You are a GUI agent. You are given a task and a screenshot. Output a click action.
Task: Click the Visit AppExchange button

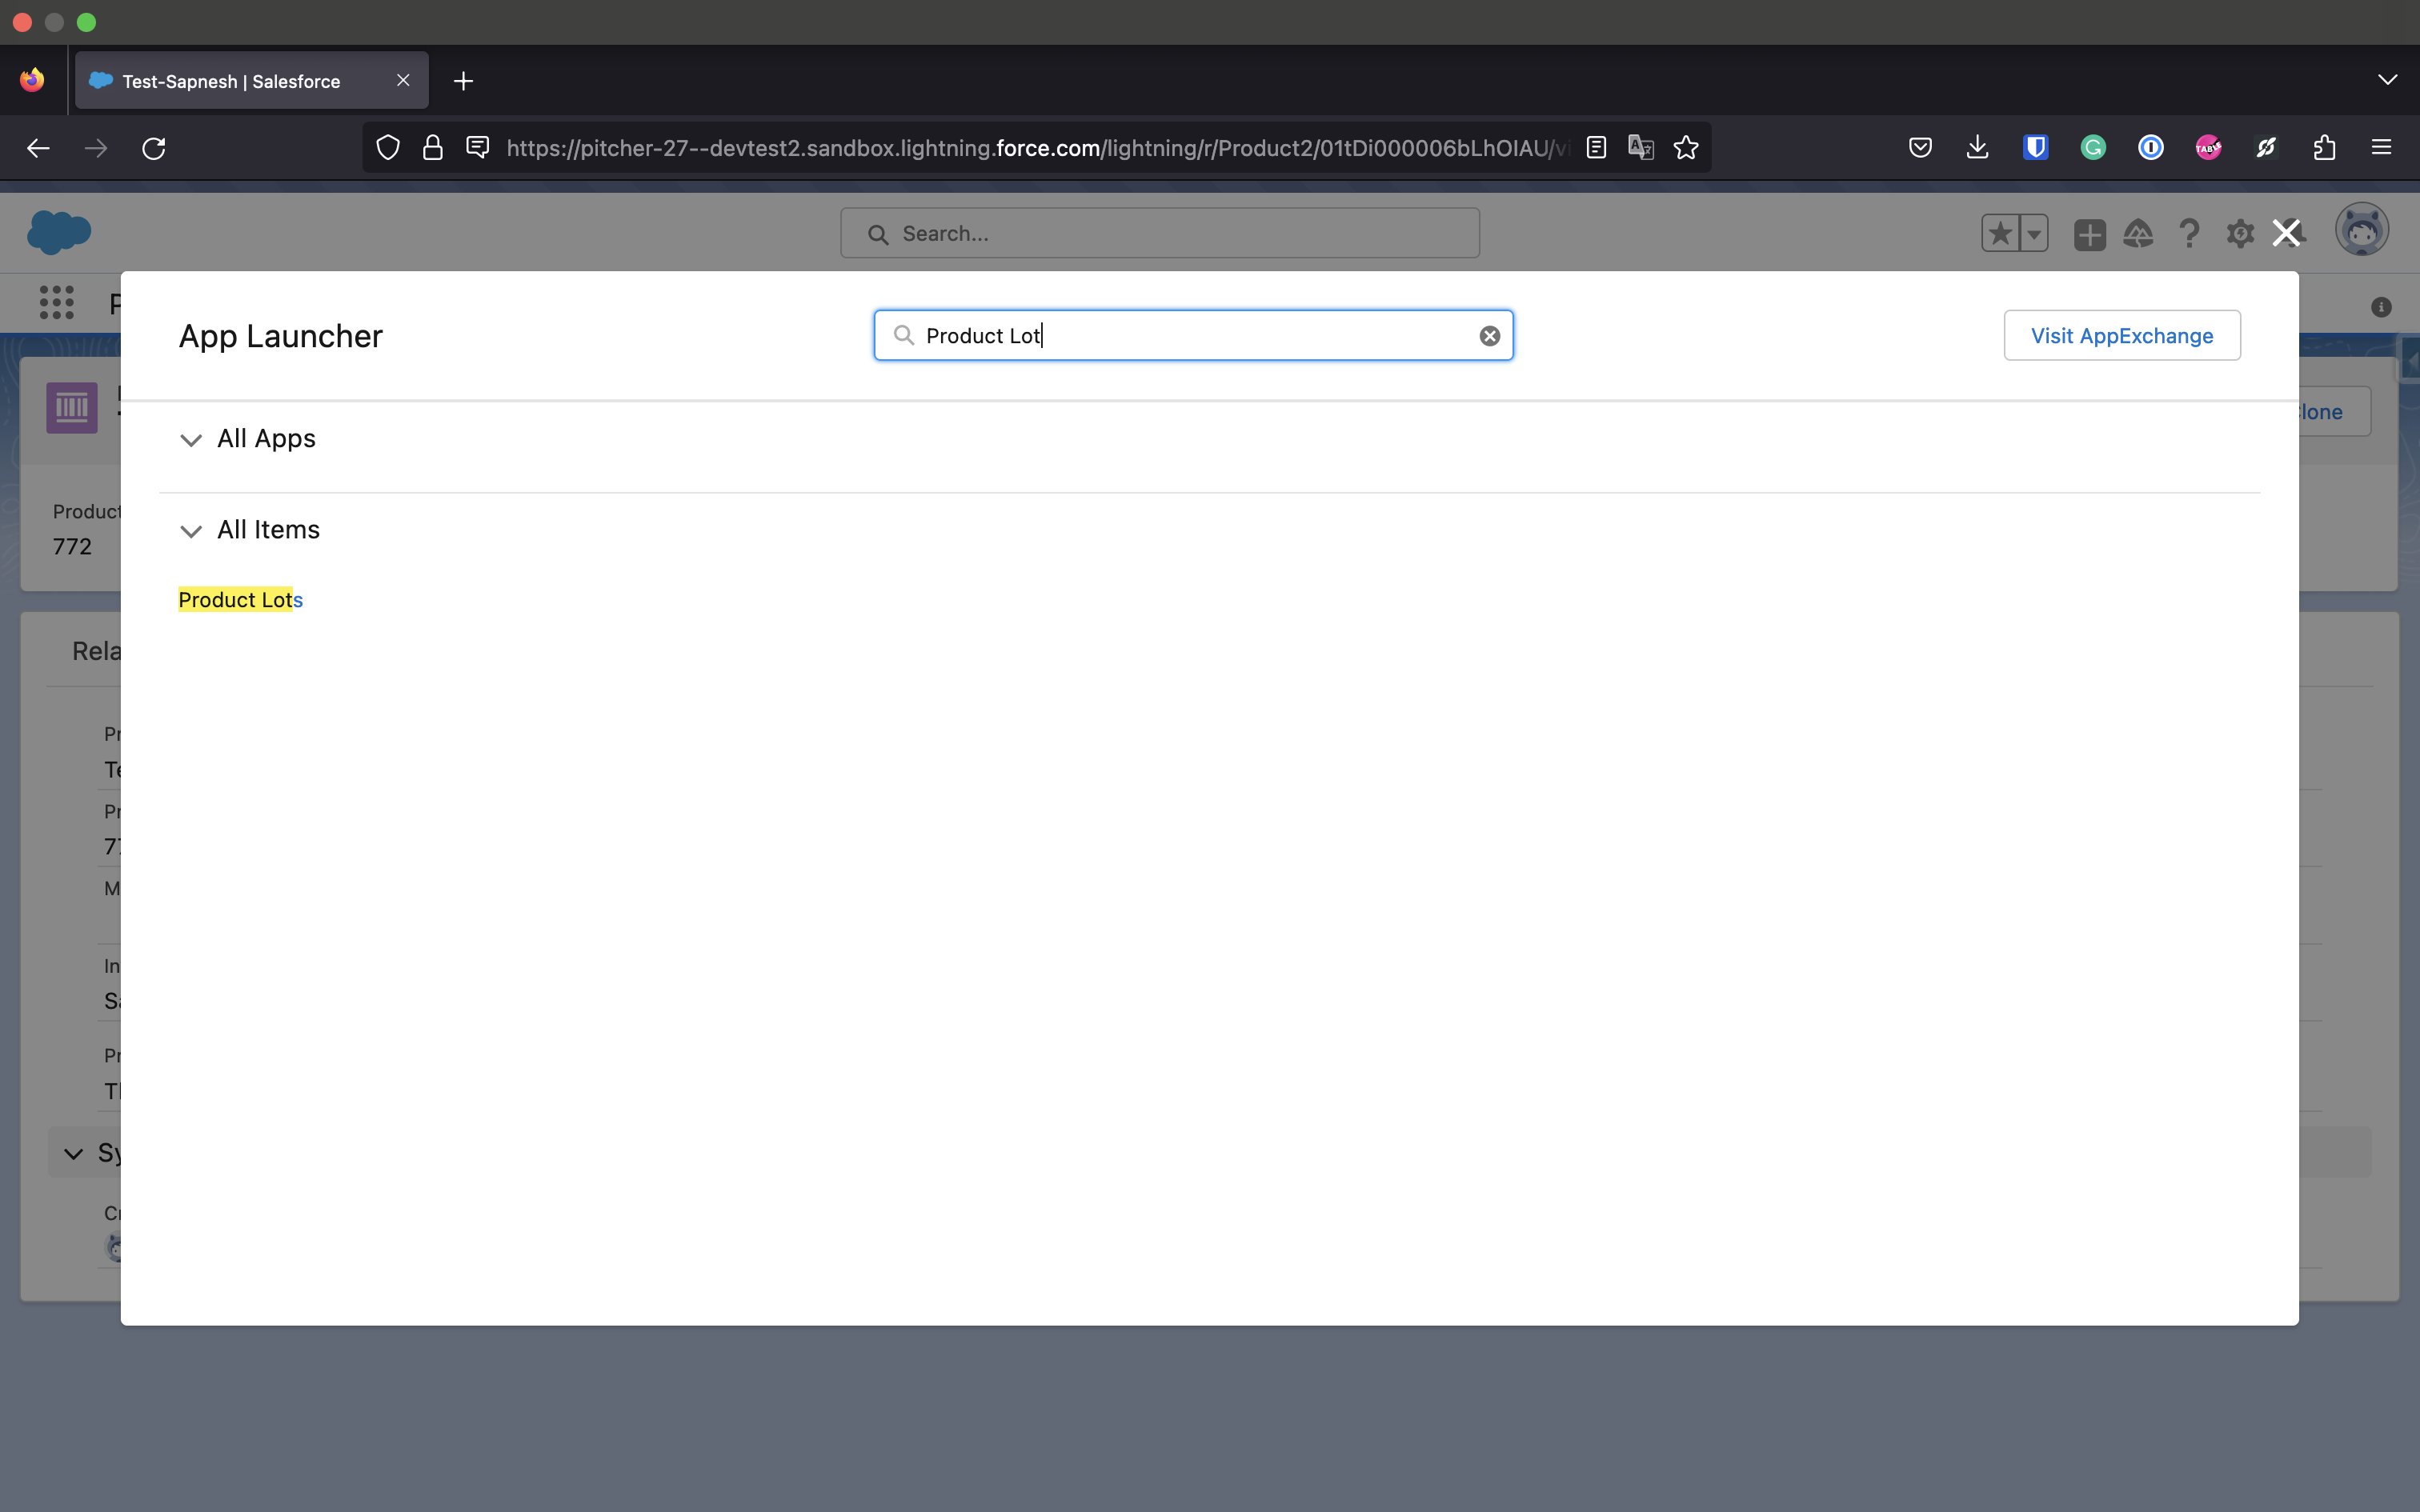click(2121, 336)
